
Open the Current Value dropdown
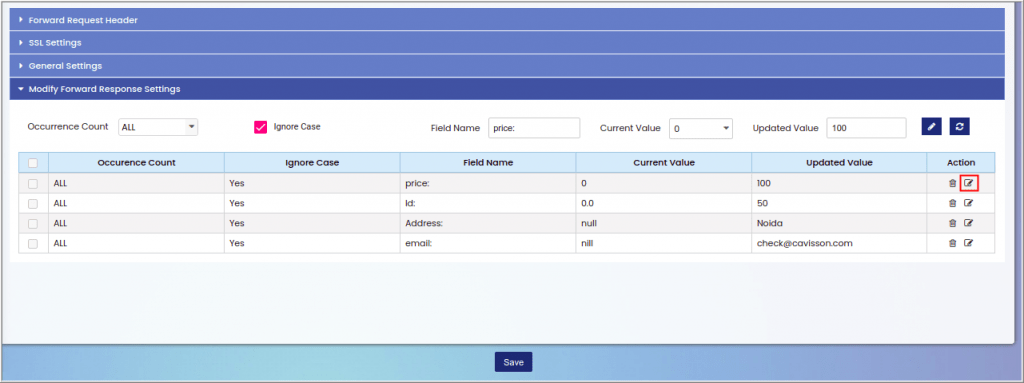point(701,128)
